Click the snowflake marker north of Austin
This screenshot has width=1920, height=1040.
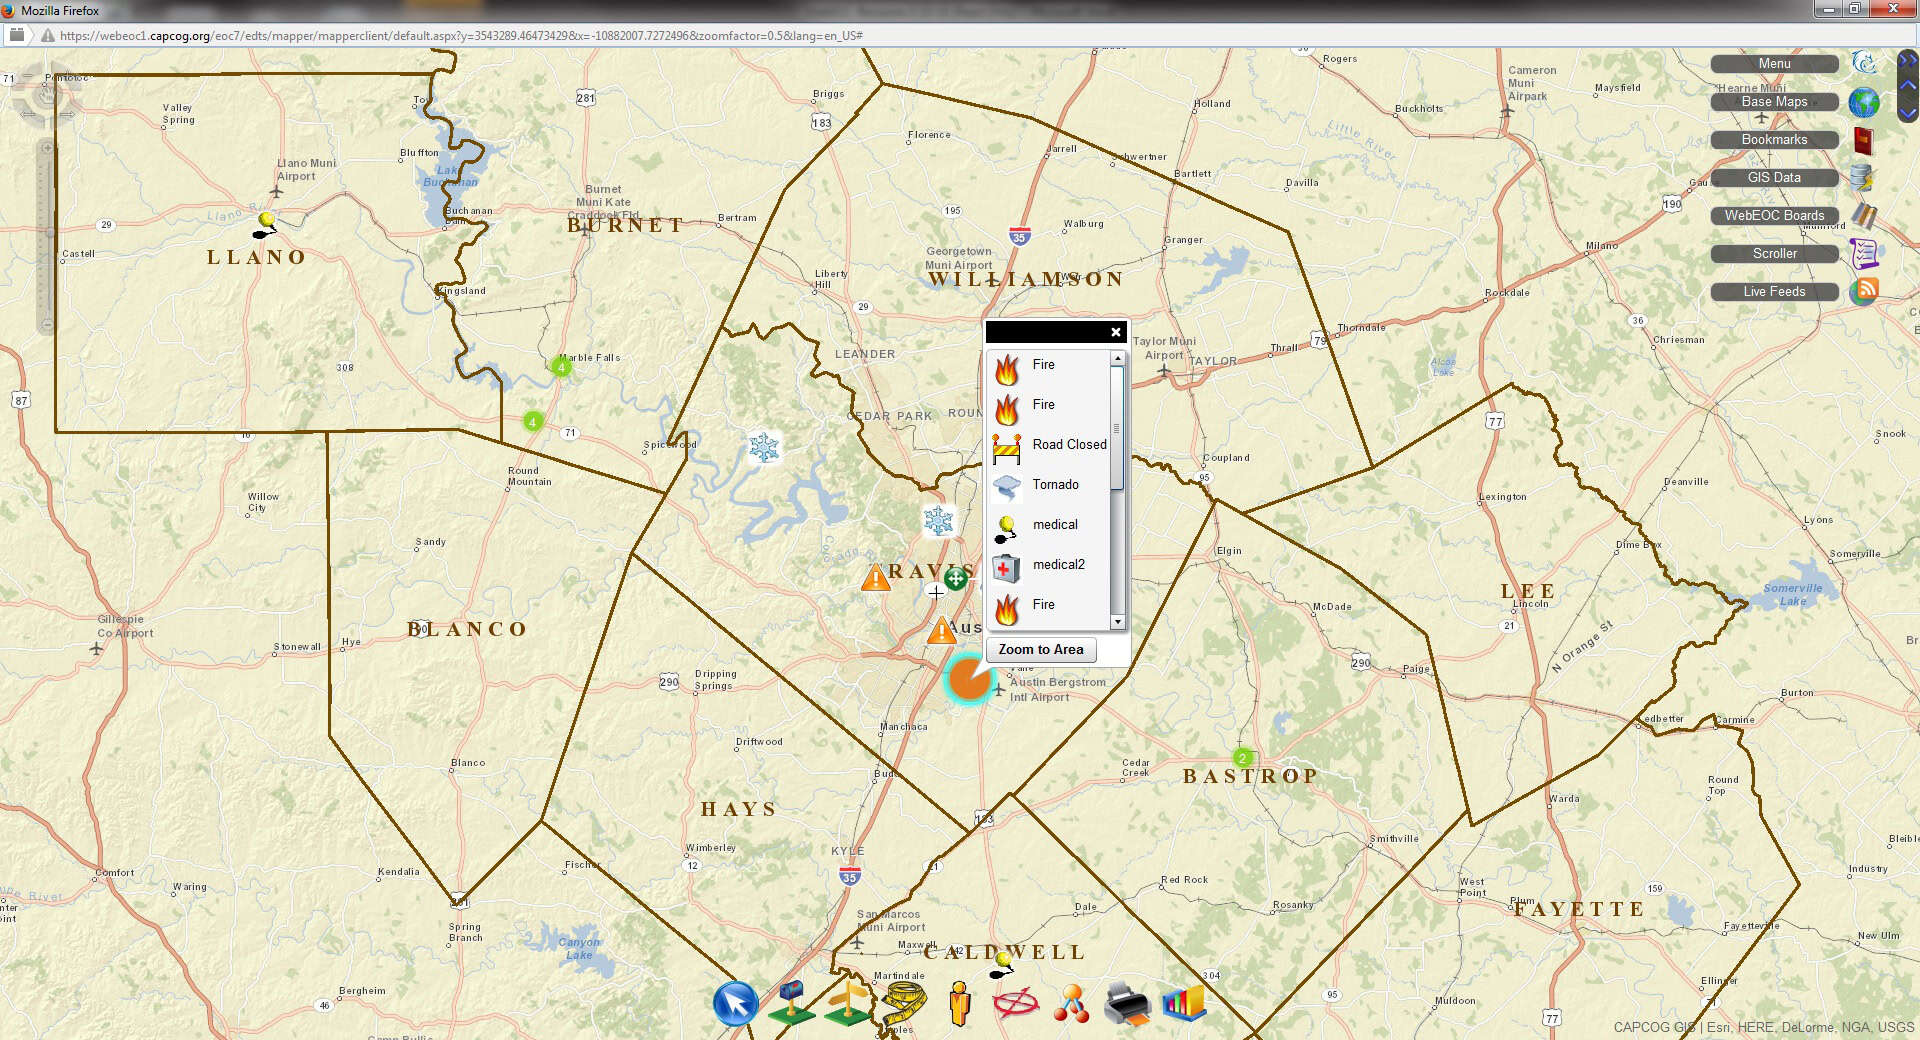[938, 520]
